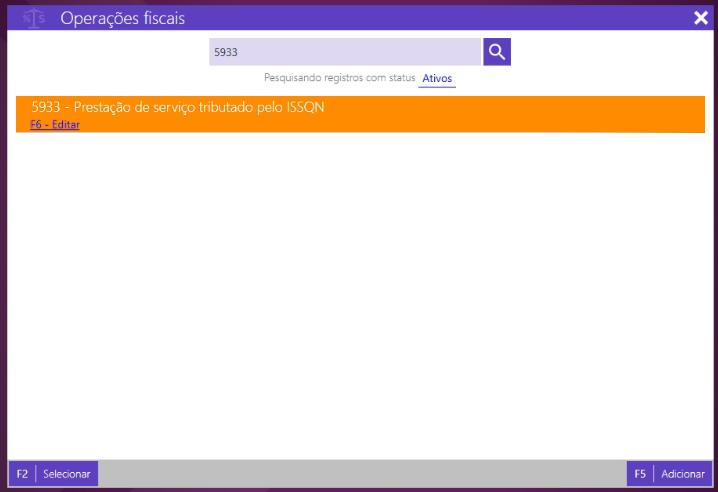Click the F2 shortcut key badge
This screenshot has height=492, width=718.
(x=22, y=473)
